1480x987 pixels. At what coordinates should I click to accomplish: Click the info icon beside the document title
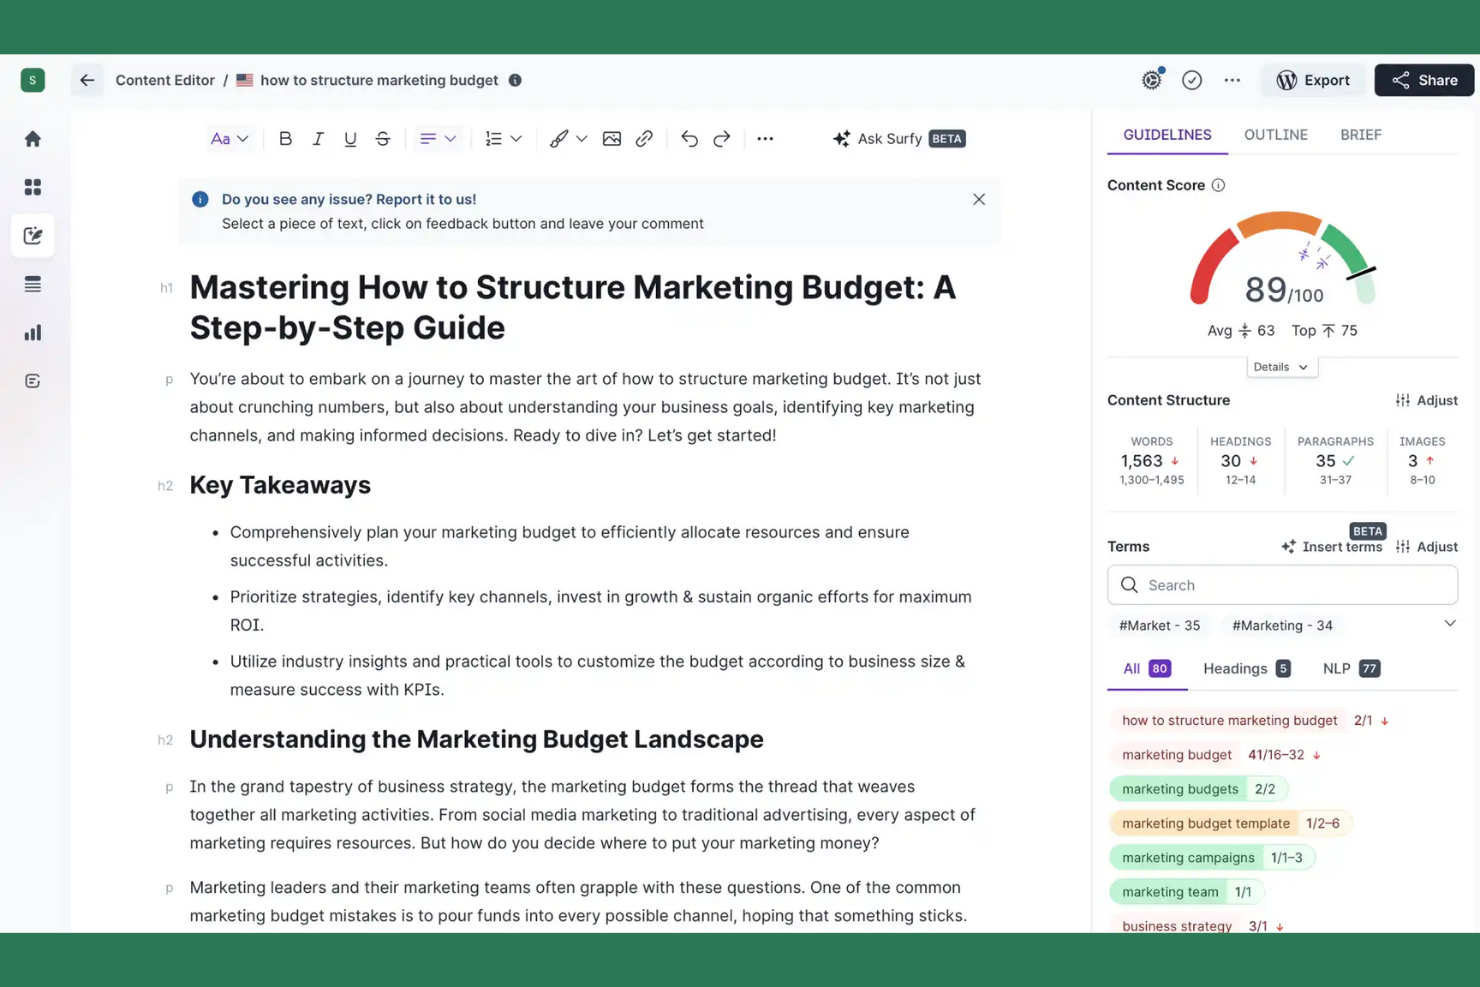(515, 80)
